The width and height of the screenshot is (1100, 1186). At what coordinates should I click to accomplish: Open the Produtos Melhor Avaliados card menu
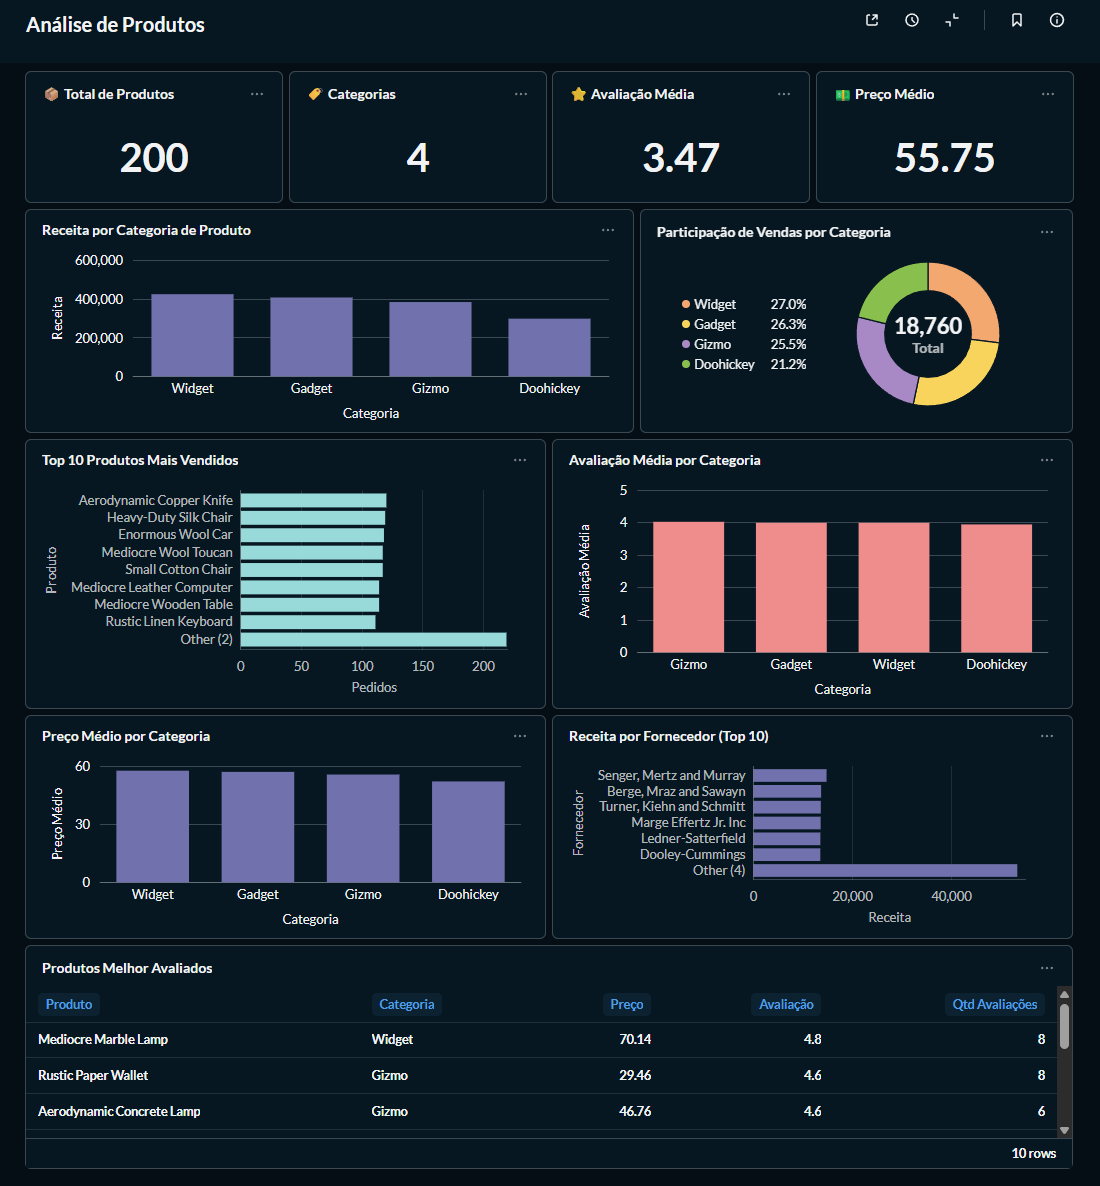pos(1047,967)
